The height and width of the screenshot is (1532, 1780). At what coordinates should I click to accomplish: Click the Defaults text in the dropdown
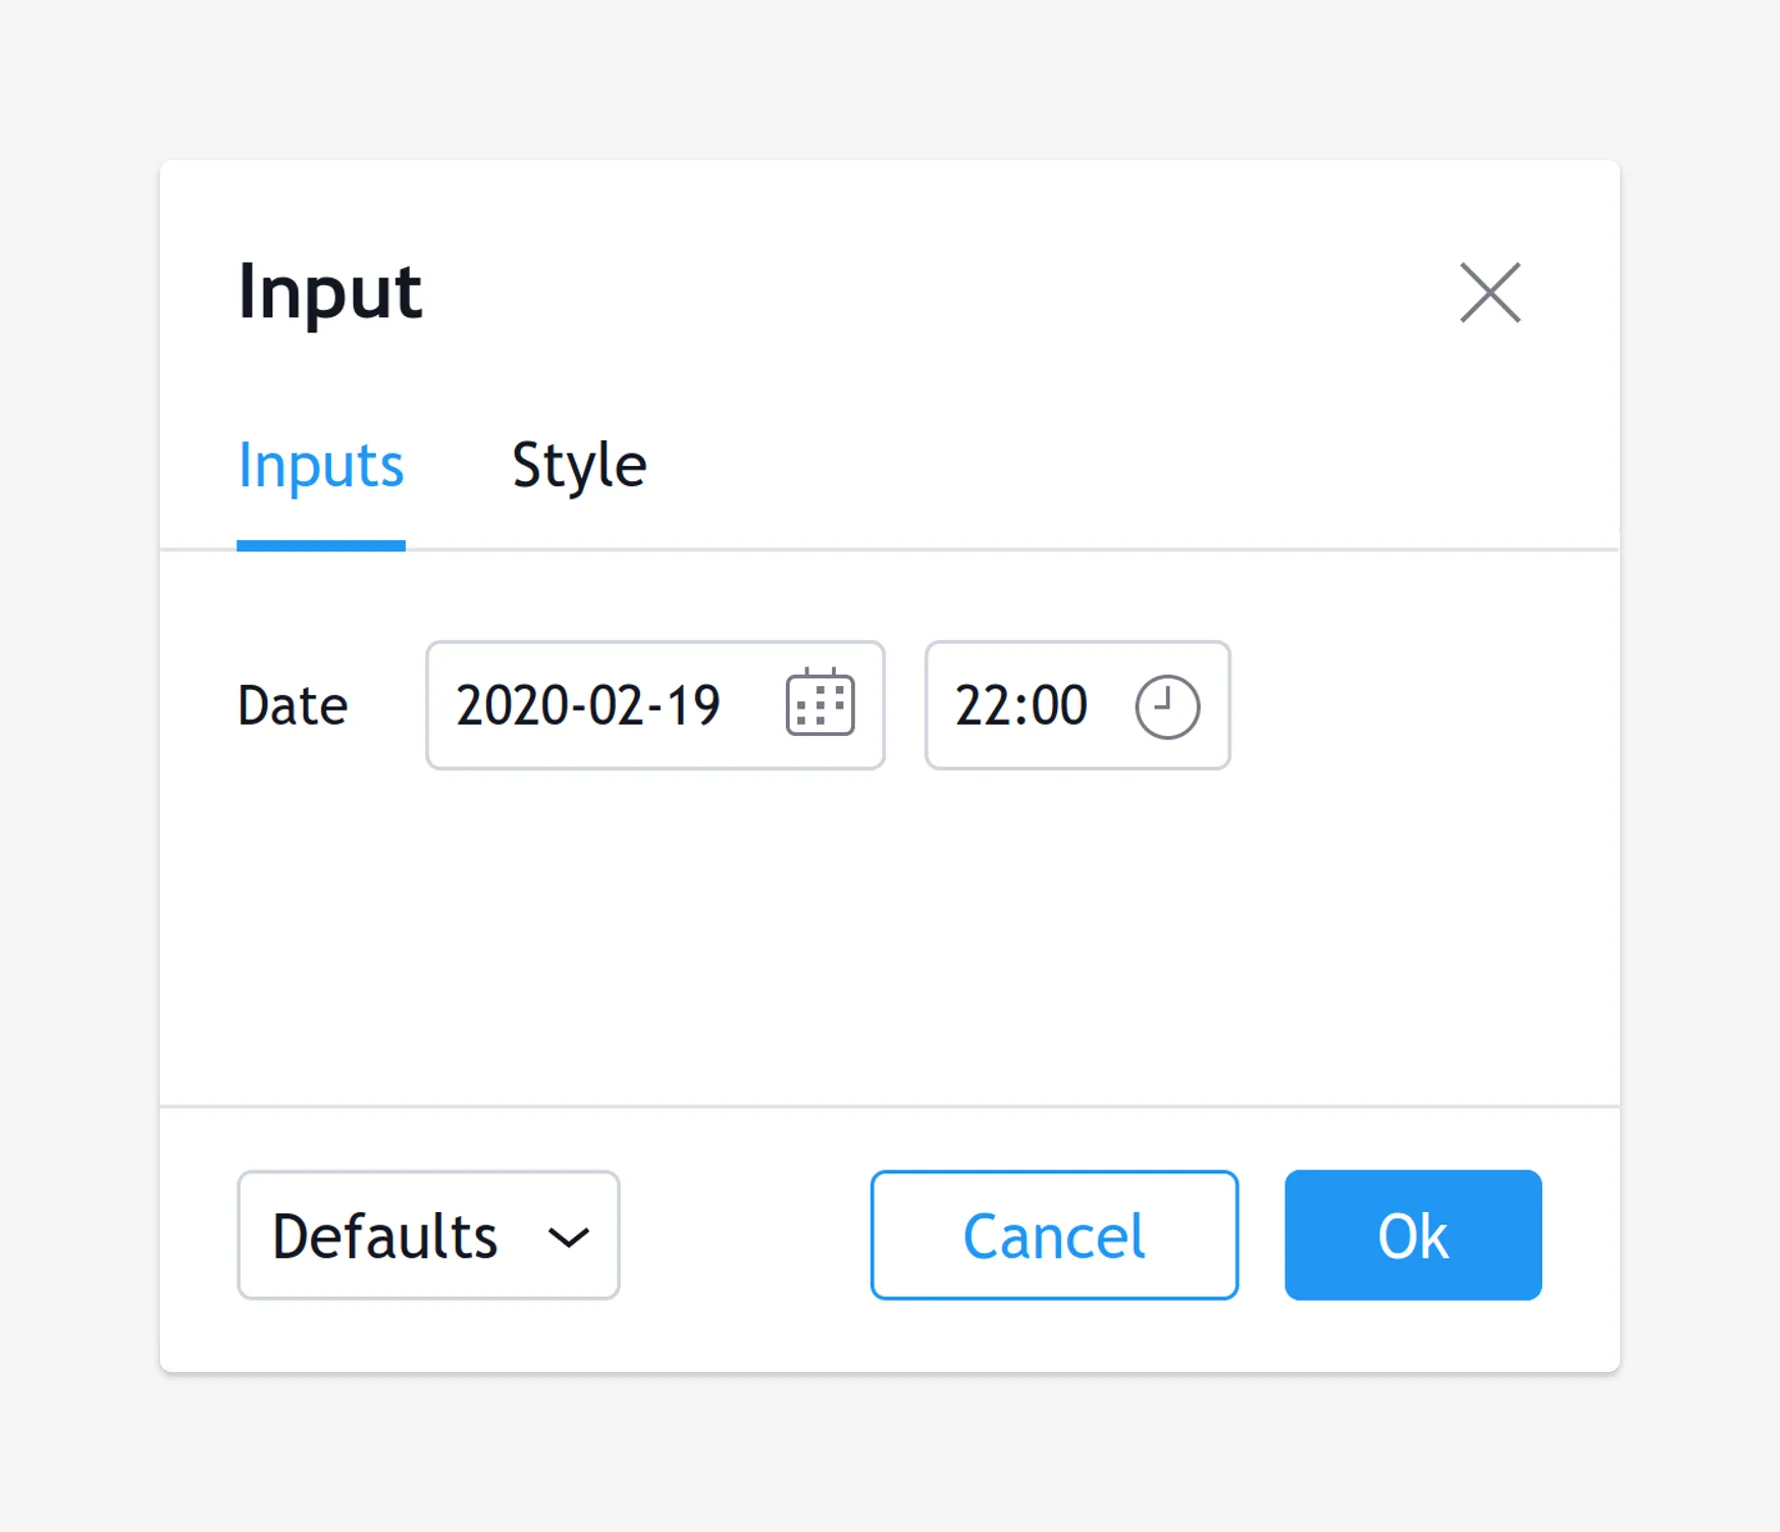pyautogui.click(x=385, y=1236)
